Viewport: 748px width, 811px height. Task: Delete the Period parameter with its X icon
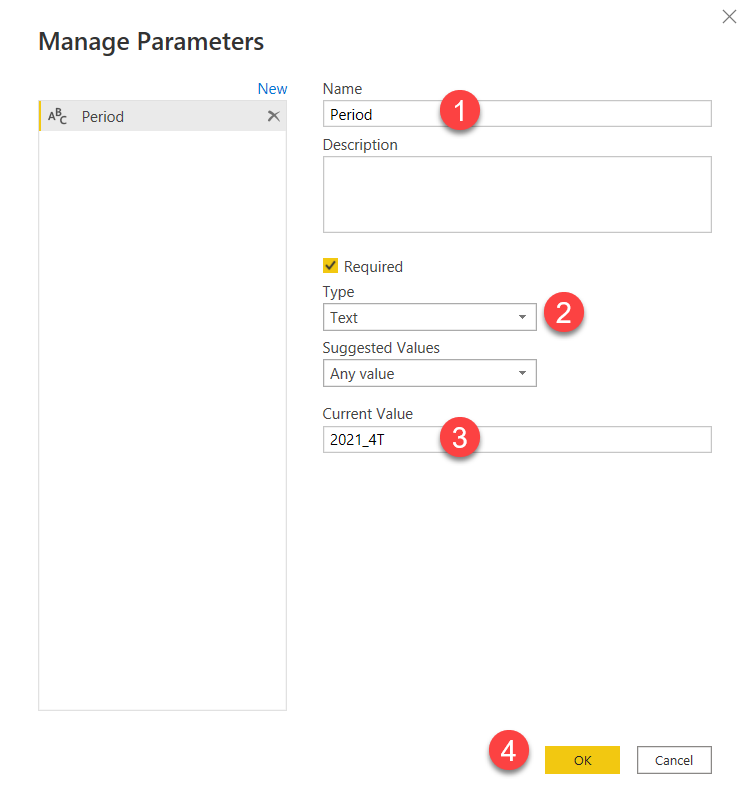(x=274, y=116)
